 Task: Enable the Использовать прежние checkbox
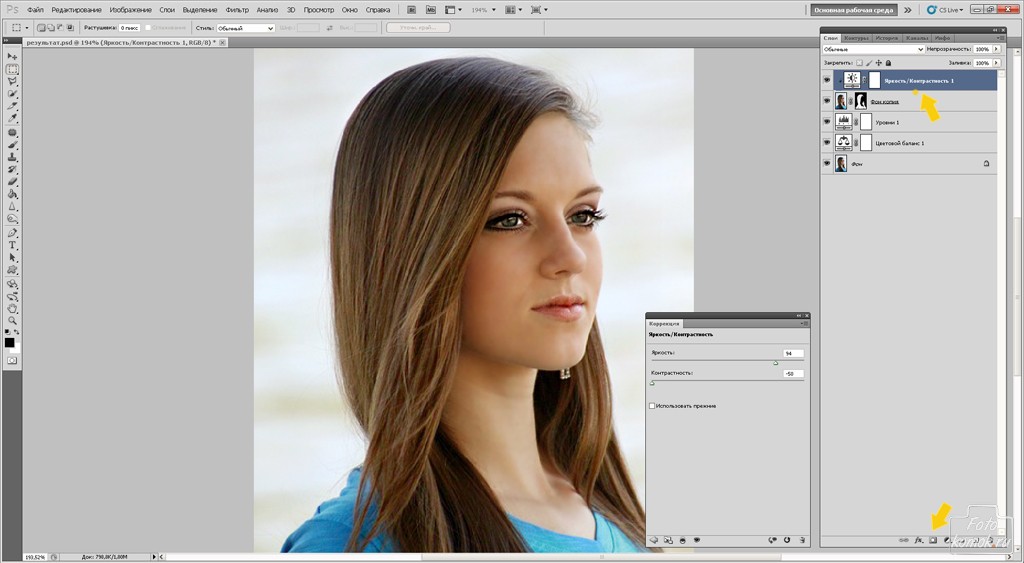click(x=652, y=406)
